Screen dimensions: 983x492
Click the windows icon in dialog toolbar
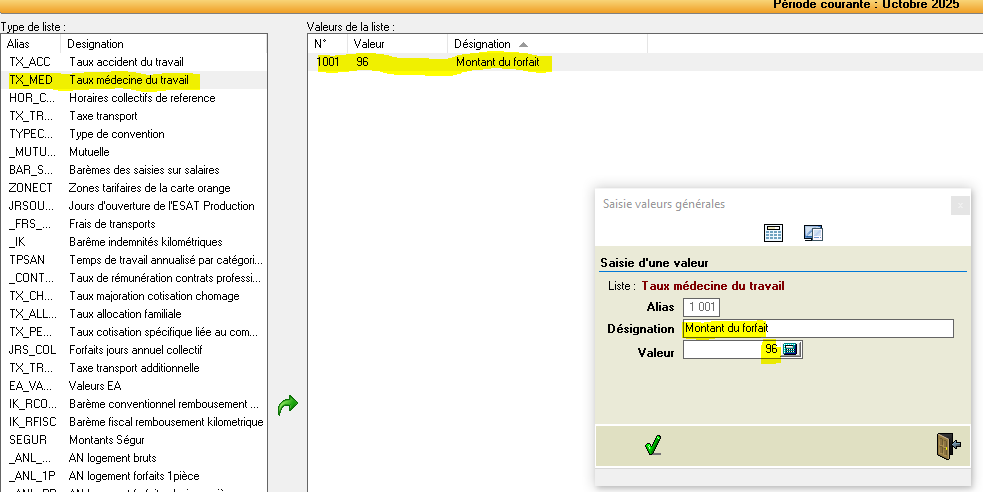pyautogui.click(x=813, y=233)
